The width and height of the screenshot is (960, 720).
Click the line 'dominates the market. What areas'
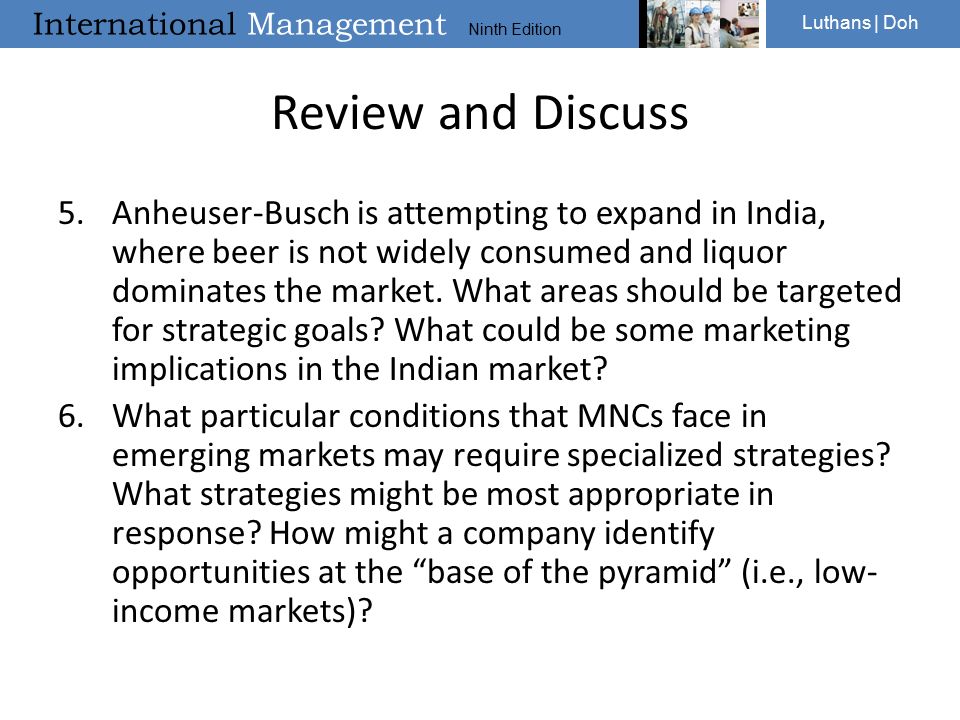pyautogui.click(x=506, y=292)
